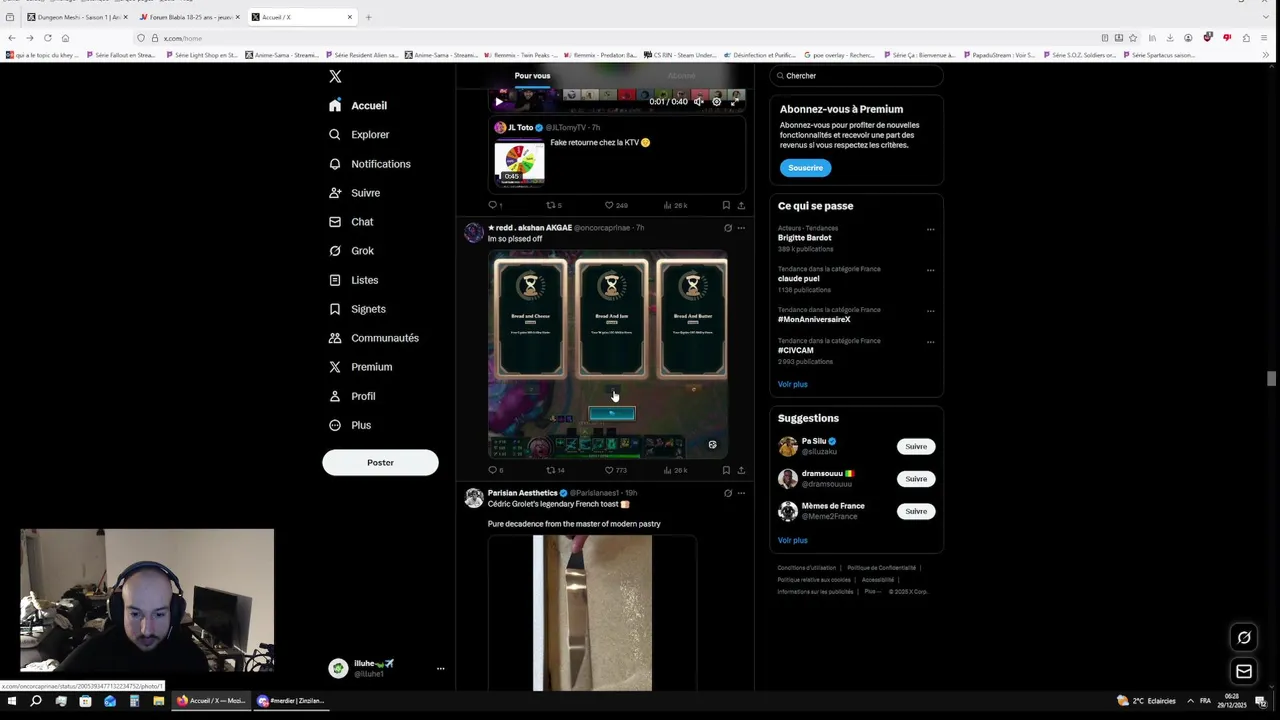Screen dimensions: 1280x720
Task: Open redd akshan's profile avatar
Action: (x=474, y=233)
